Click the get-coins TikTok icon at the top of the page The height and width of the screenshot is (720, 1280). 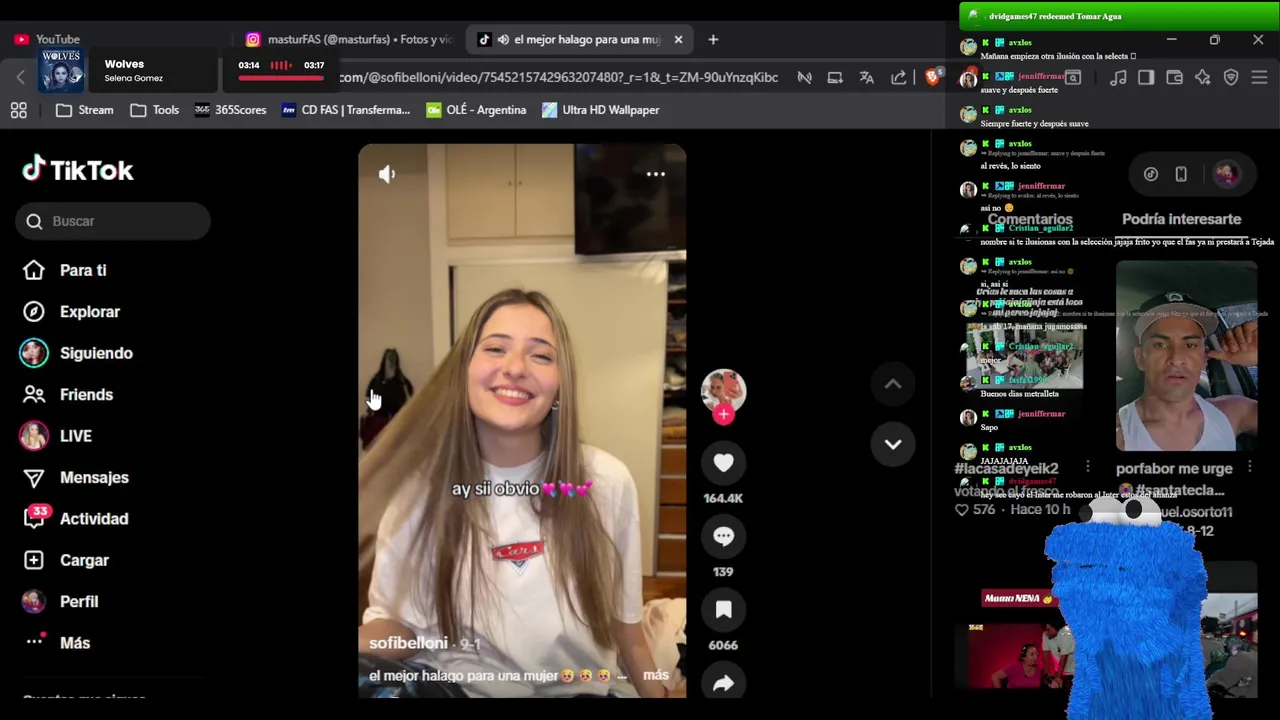pyautogui.click(x=1151, y=174)
